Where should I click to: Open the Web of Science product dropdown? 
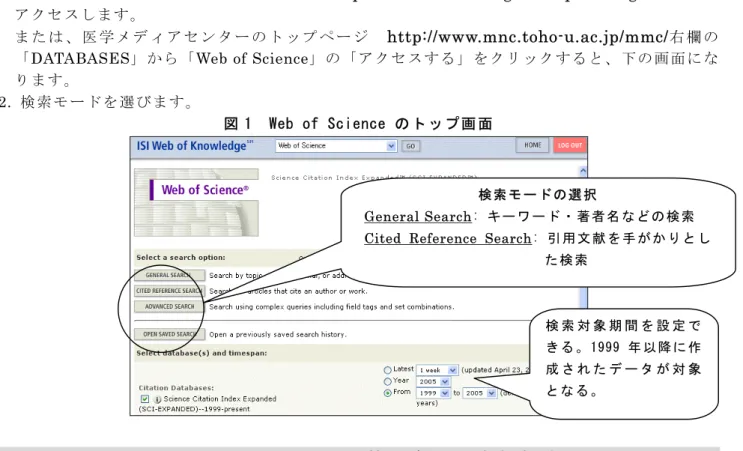335,146
